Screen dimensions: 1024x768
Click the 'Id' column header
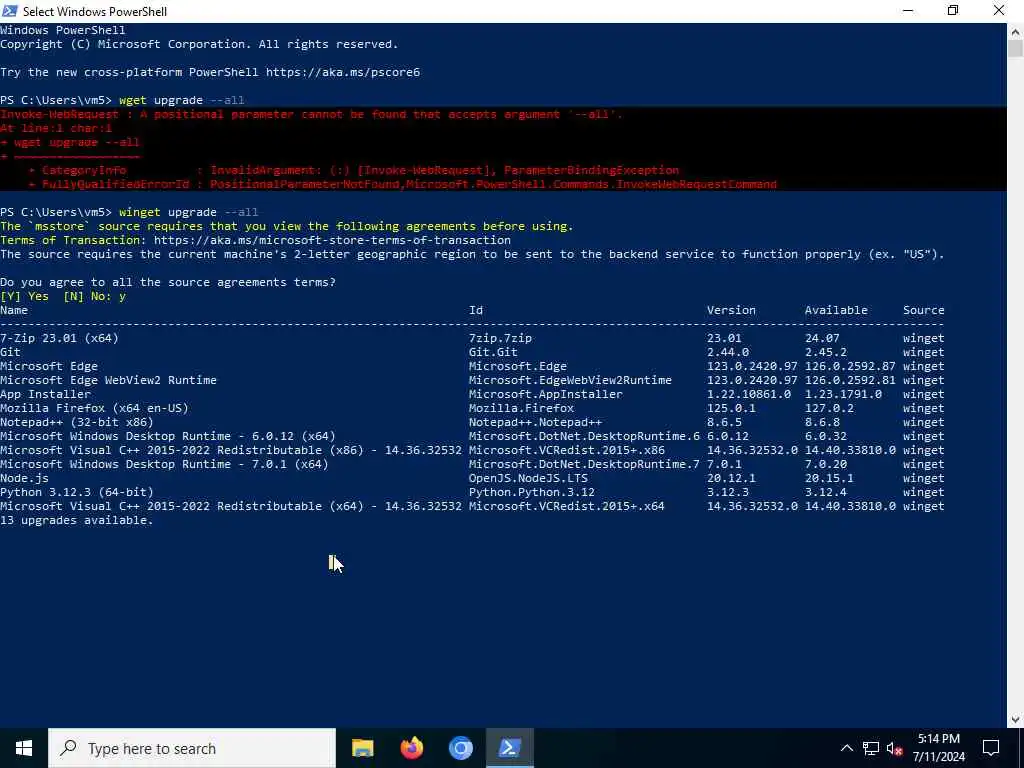[x=475, y=310]
